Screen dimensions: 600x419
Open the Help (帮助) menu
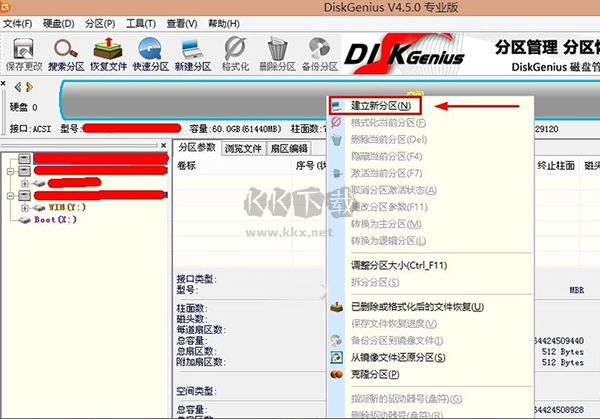tap(224, 24)
